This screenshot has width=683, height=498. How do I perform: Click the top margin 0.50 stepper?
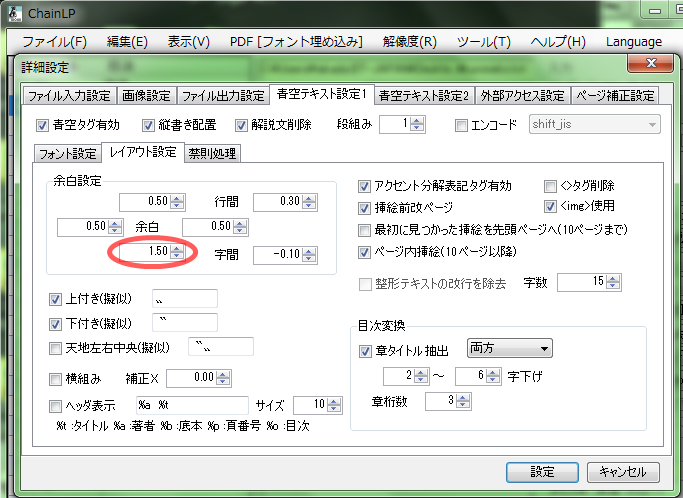tap(177, 202)
